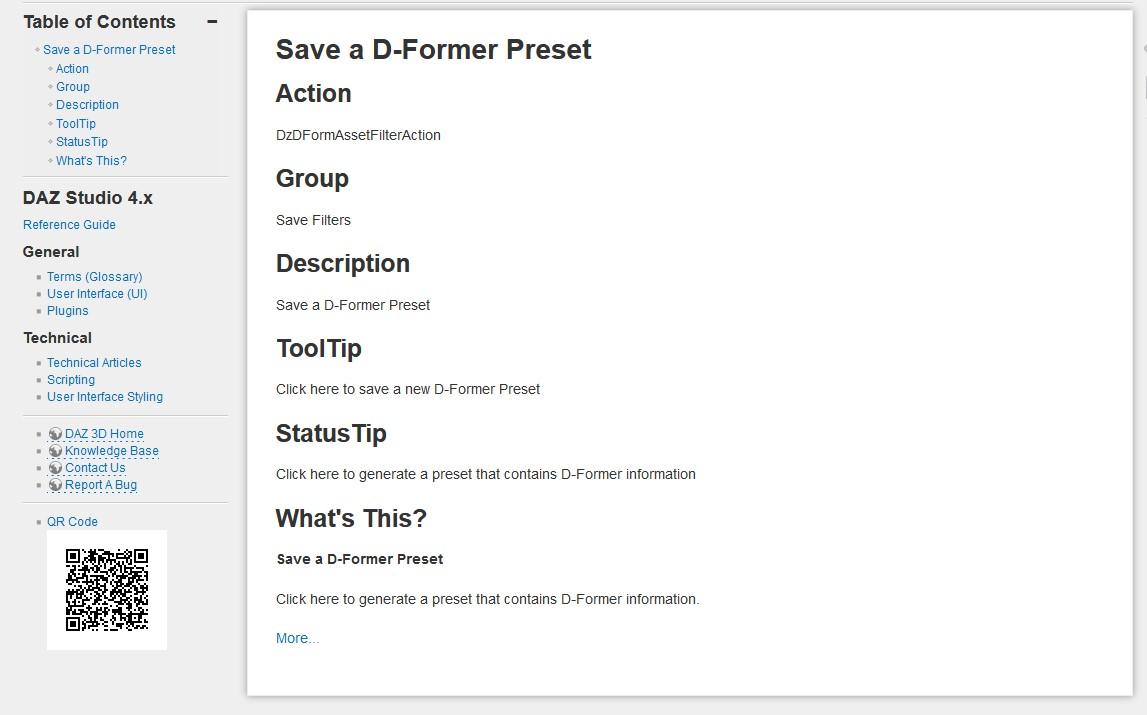The height and width of the screenshot is (715, 1147).
Task: Click Save a D-Former Preset contents link
Action: tap(109, 50)
